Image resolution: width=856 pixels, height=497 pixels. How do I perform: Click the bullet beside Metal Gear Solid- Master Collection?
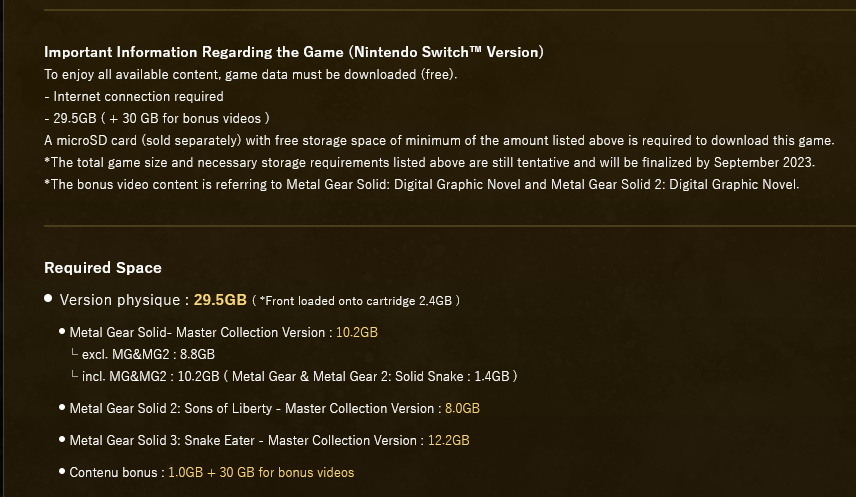[62, 331]
